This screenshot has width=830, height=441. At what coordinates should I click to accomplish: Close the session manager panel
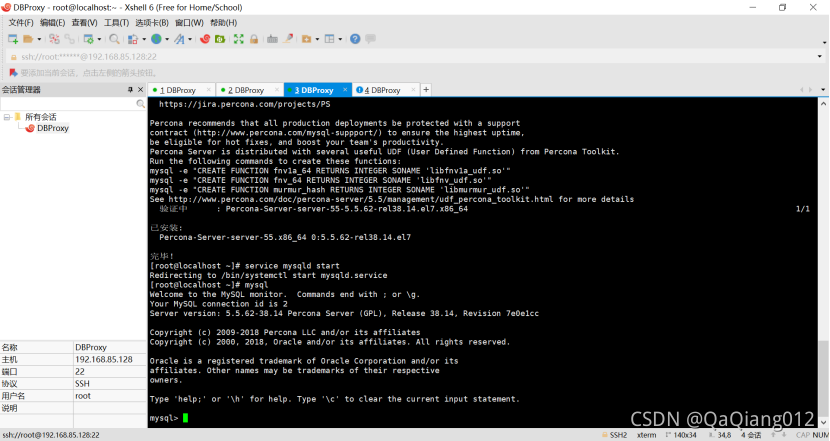140,90
